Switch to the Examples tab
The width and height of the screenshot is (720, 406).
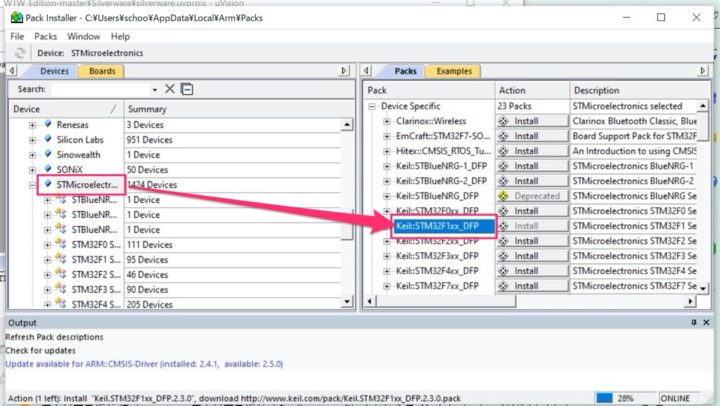click(x=453, y=71)
